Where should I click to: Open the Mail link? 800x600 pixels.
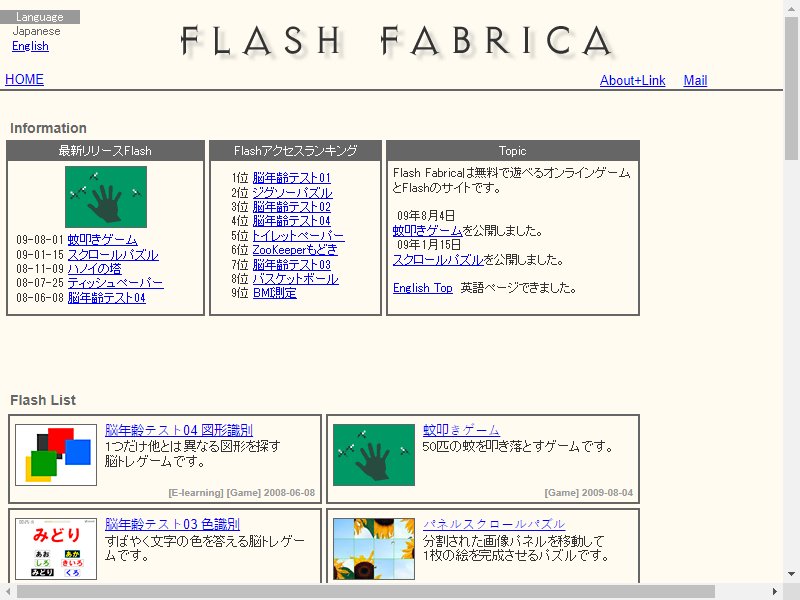(695, 81)
